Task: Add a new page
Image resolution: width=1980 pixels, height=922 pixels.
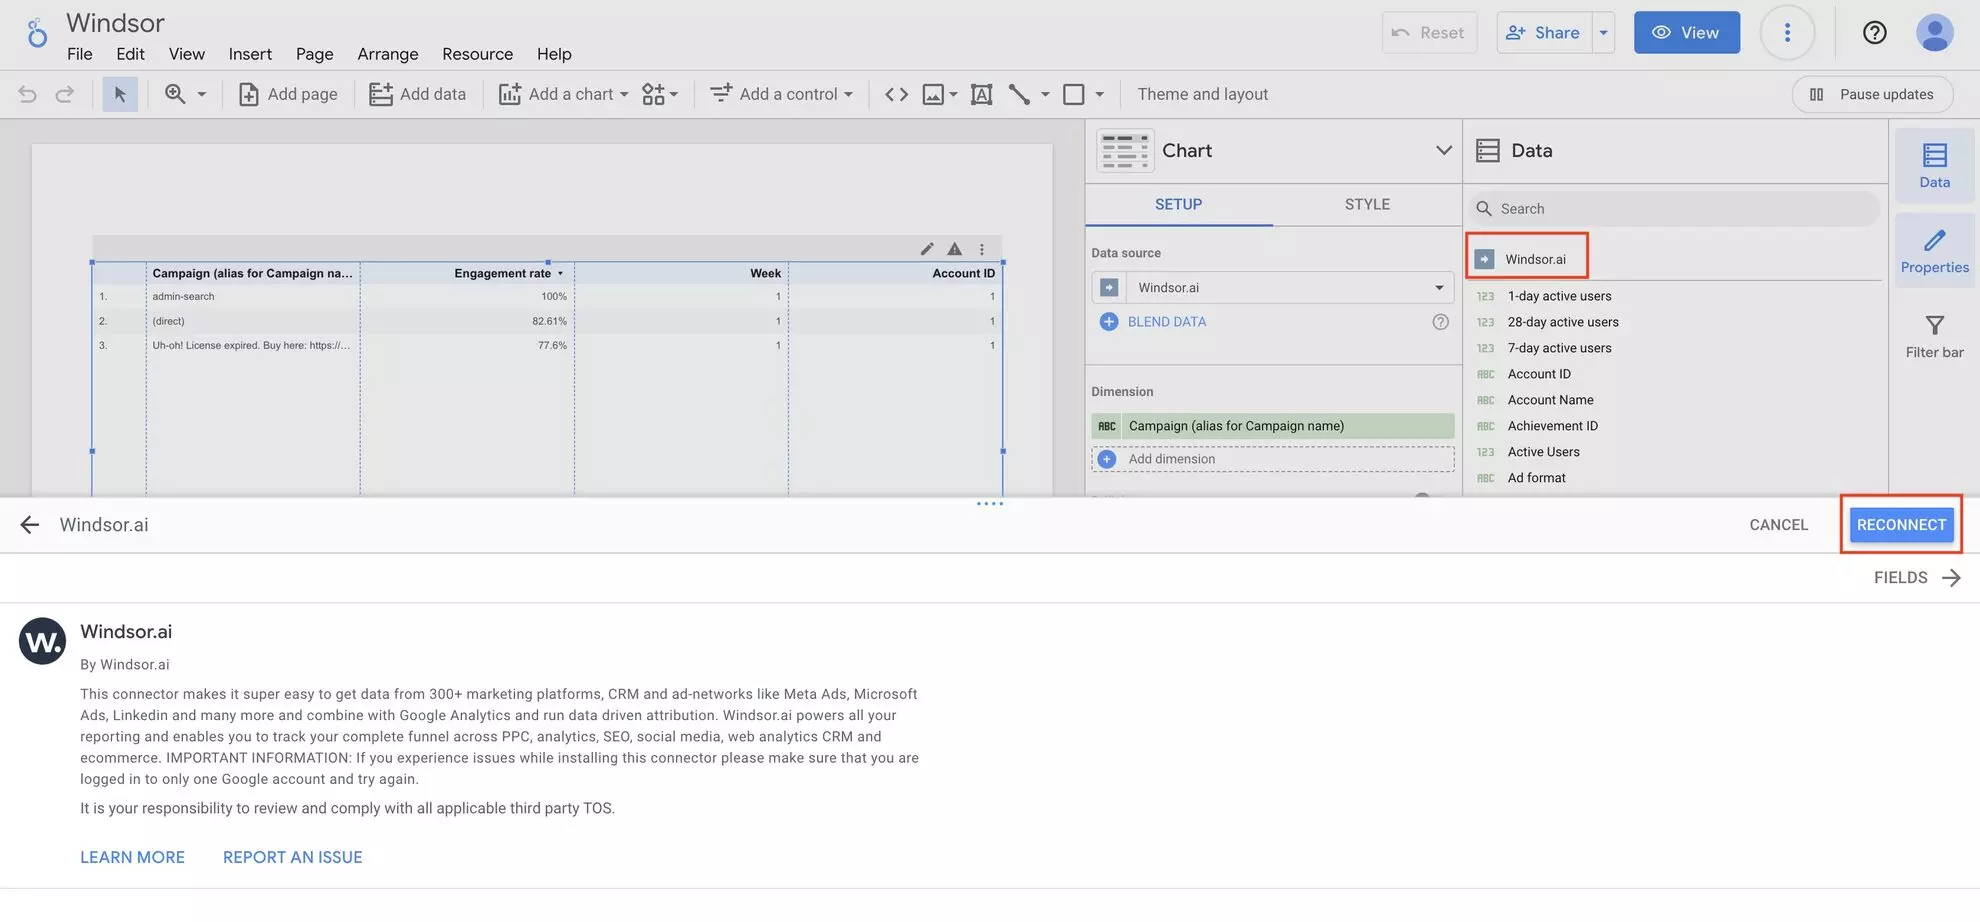Action: pyautogui.click(x=288, y=94)
